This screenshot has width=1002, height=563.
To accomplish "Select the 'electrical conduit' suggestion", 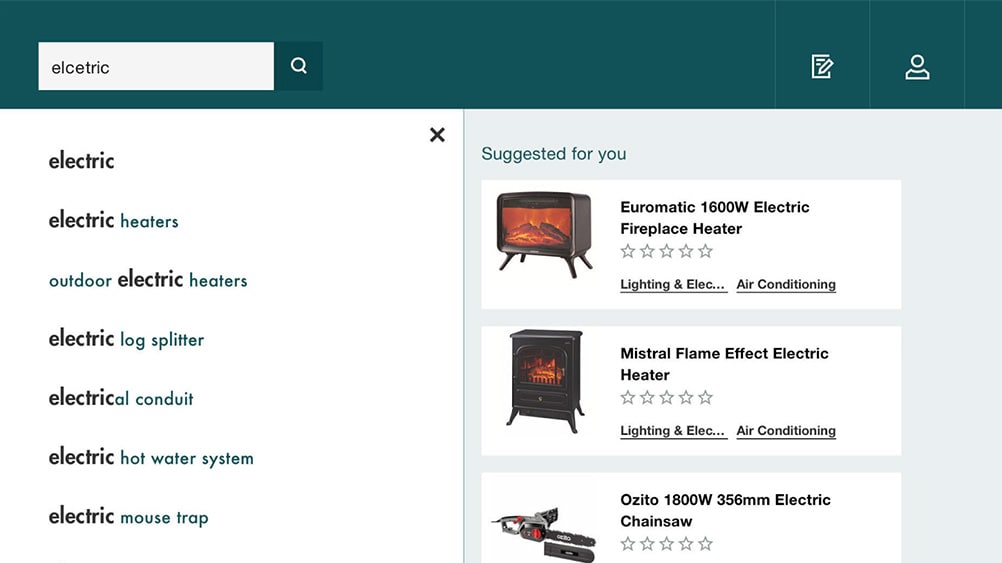I will [x=121, y=398].
